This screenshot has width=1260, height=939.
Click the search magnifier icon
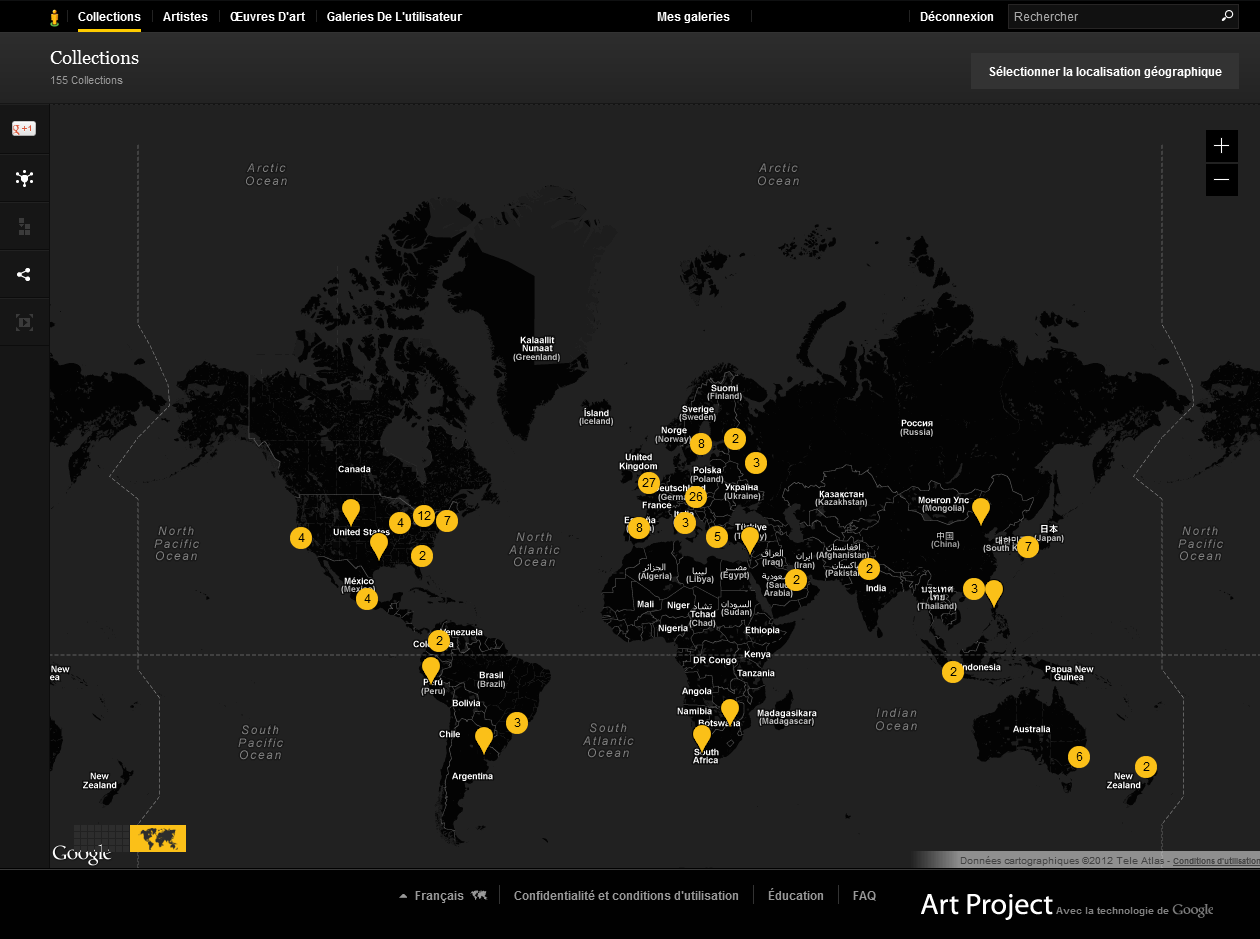[x=1227, y=16]
